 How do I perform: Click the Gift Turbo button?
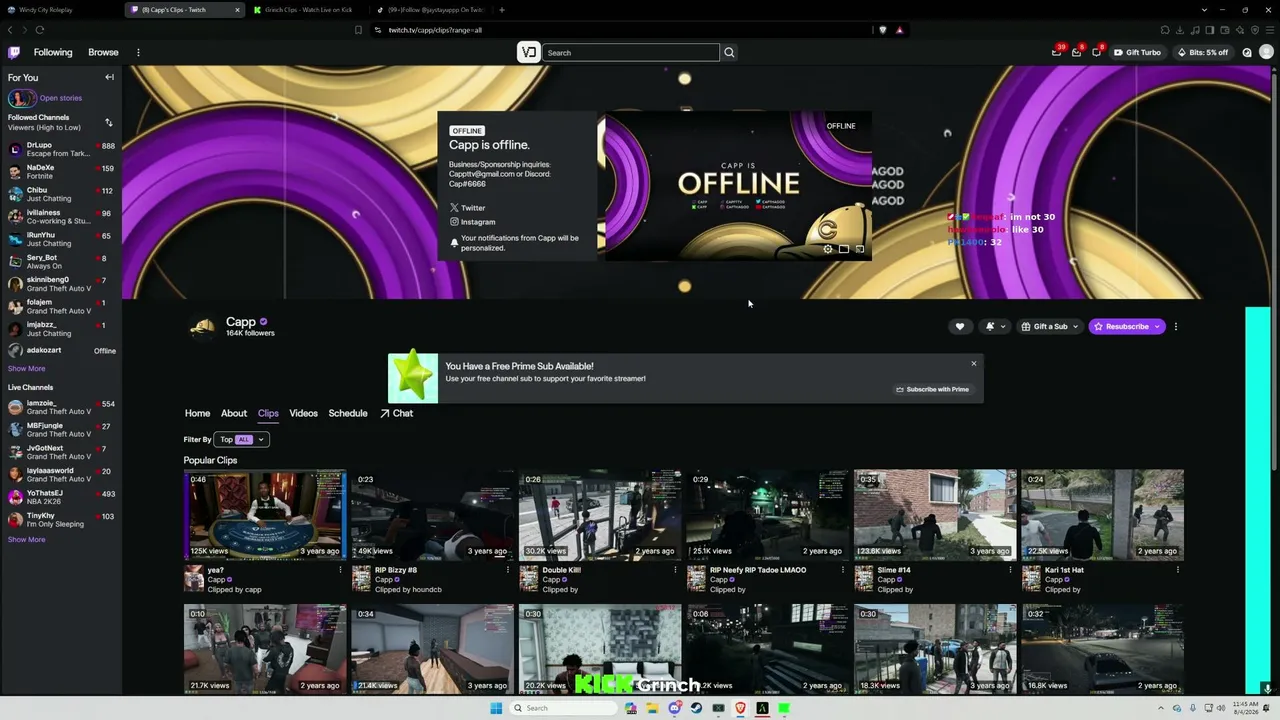(x=1138, y=52)
